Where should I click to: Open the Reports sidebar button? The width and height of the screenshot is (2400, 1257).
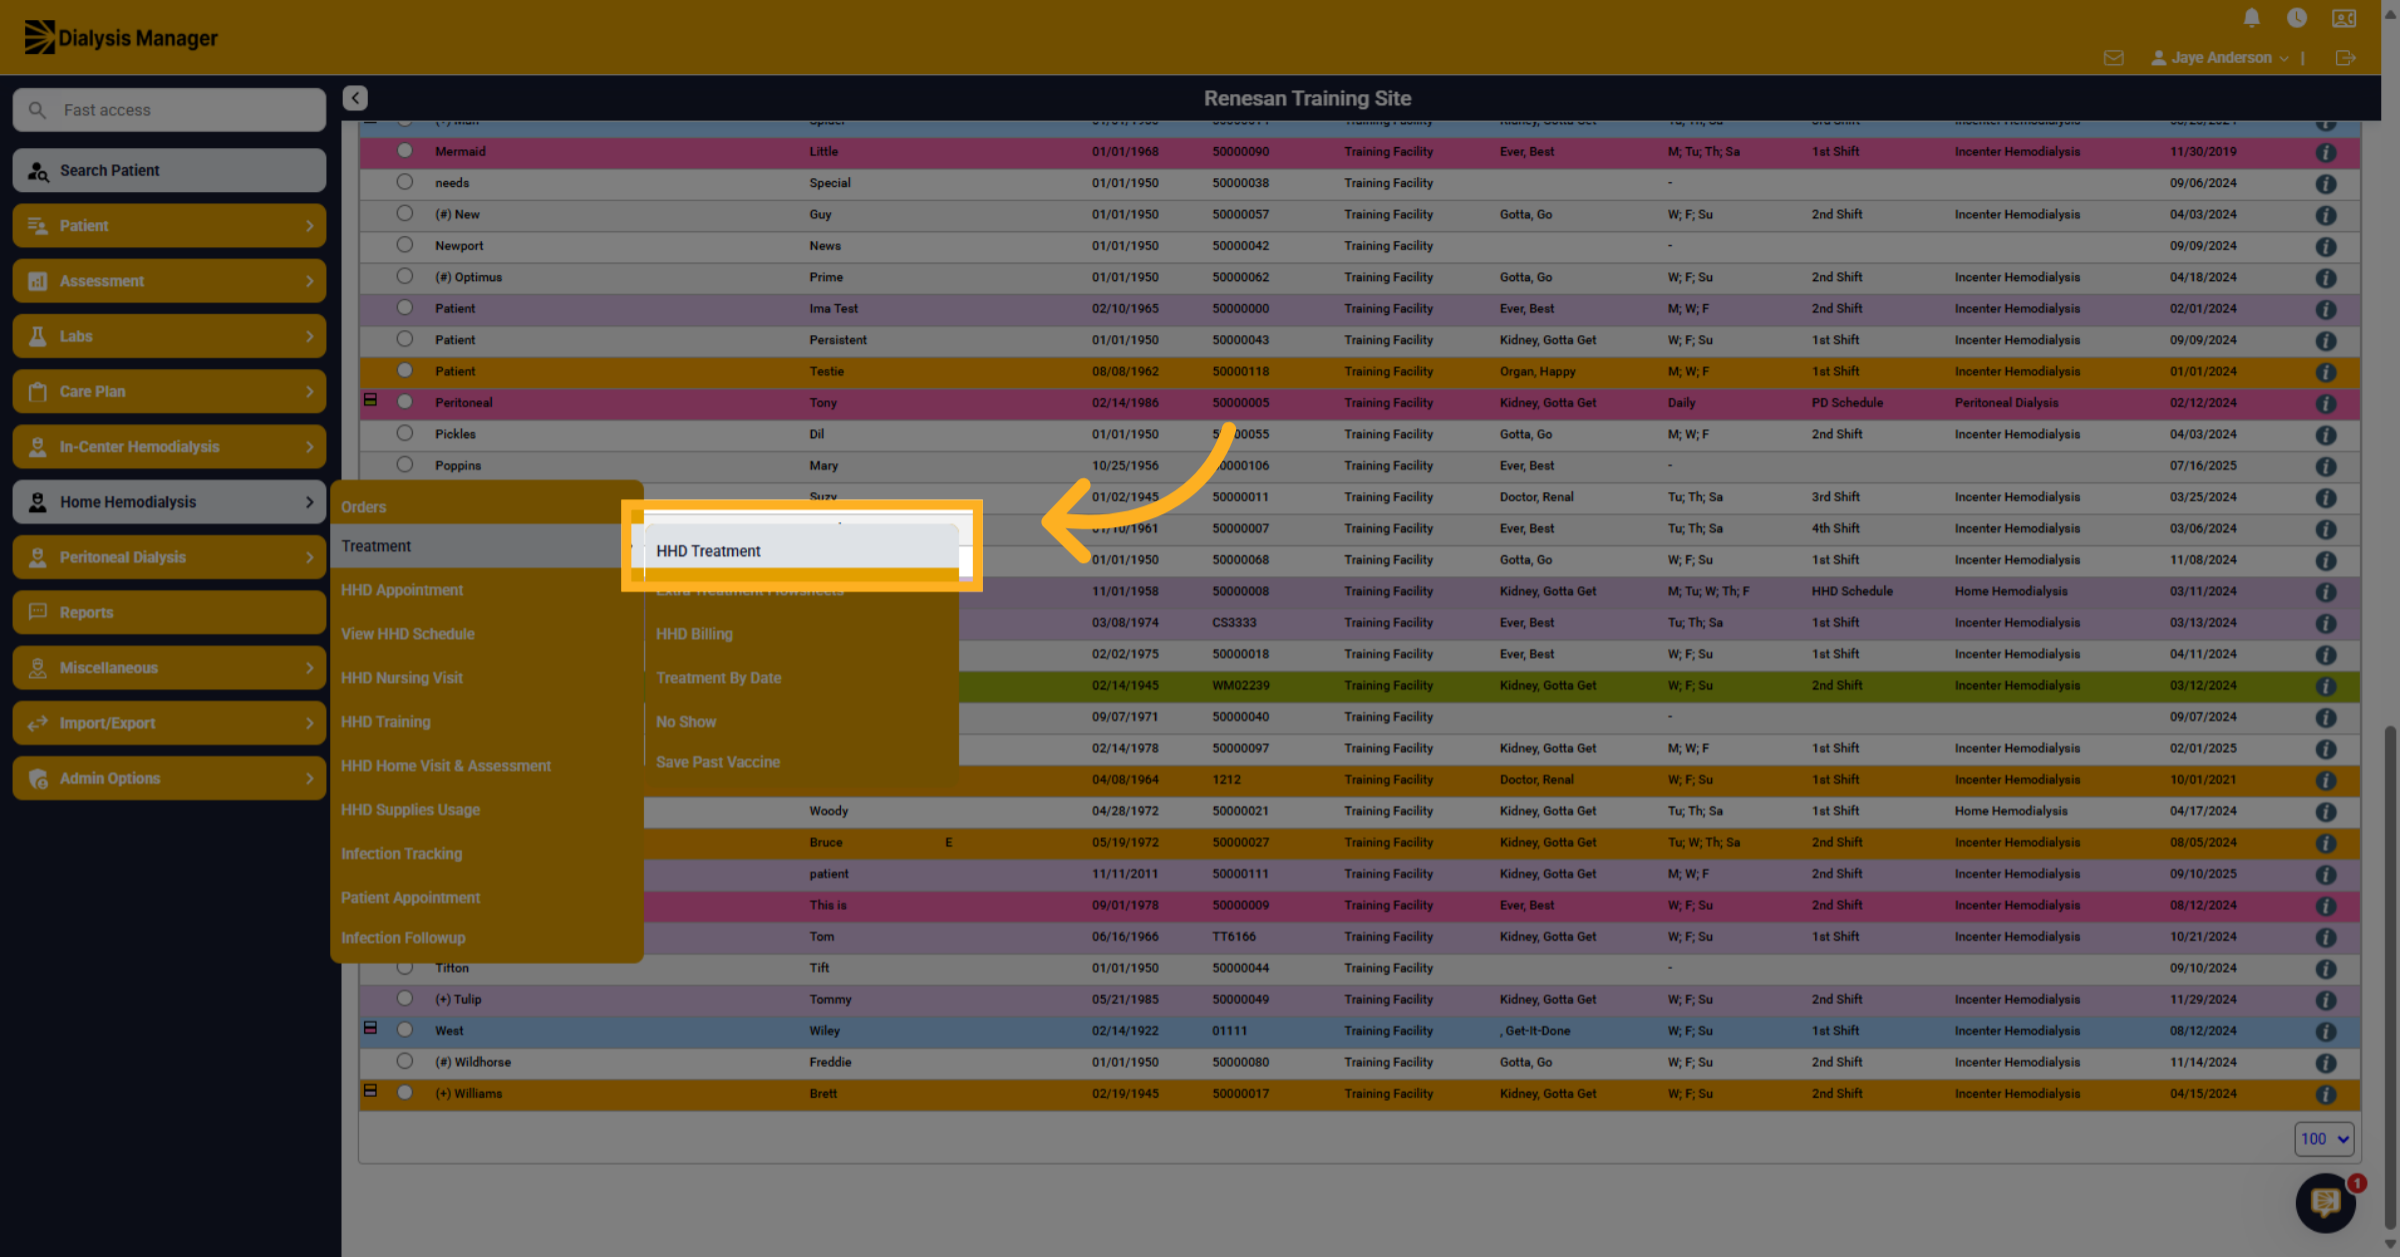[x=169, y=612]
